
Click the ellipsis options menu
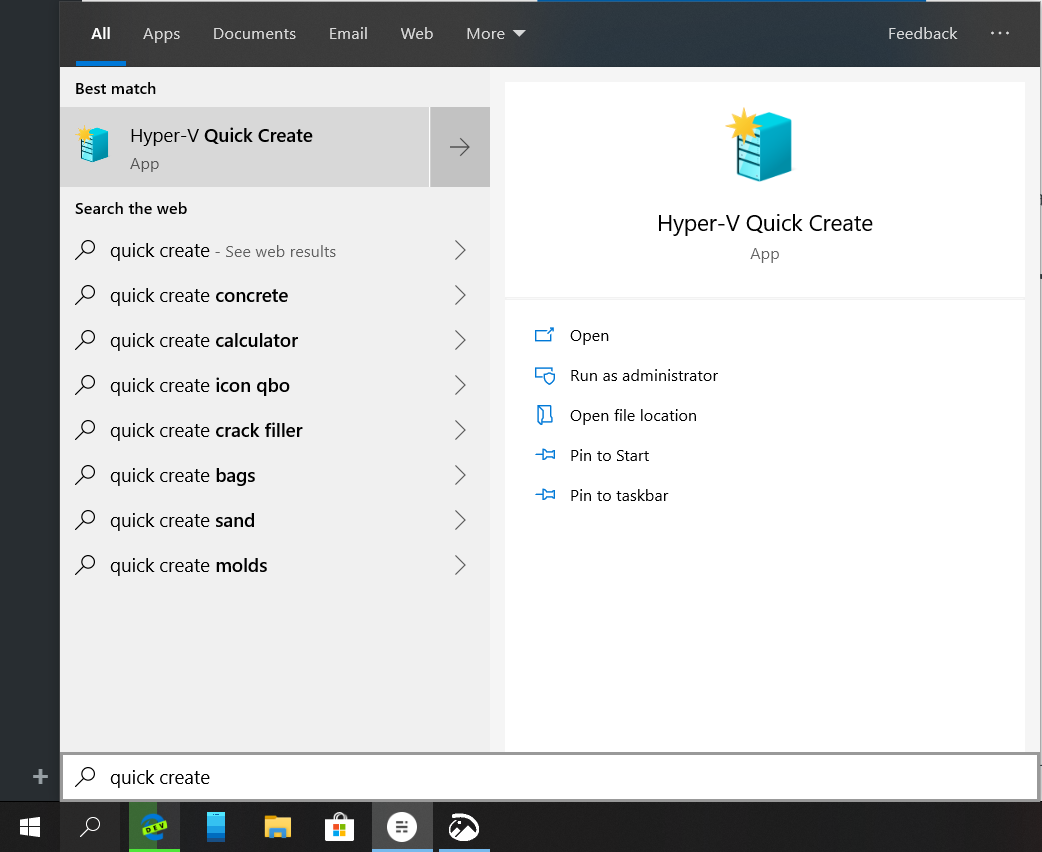pyautogui.click(x=1000, y=33)
